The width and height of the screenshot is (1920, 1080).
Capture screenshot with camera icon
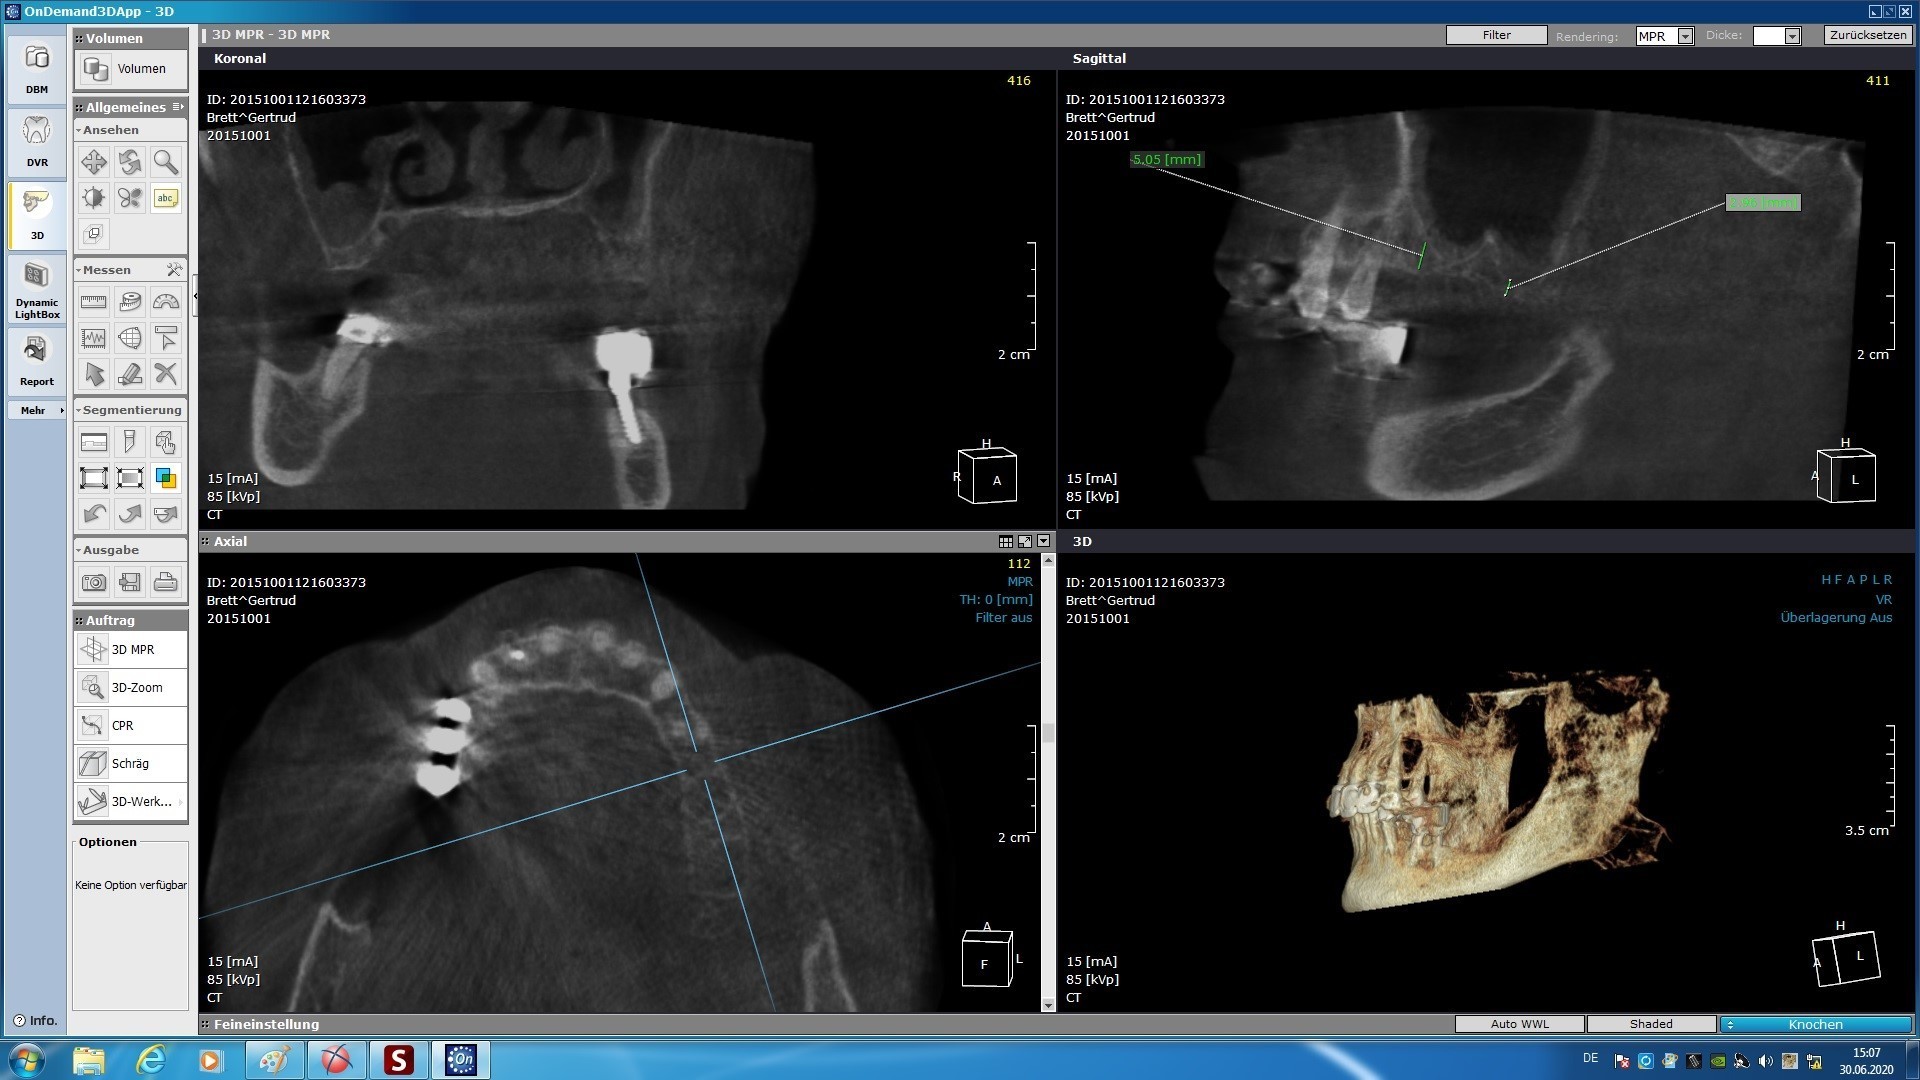(x=94, y=582)
